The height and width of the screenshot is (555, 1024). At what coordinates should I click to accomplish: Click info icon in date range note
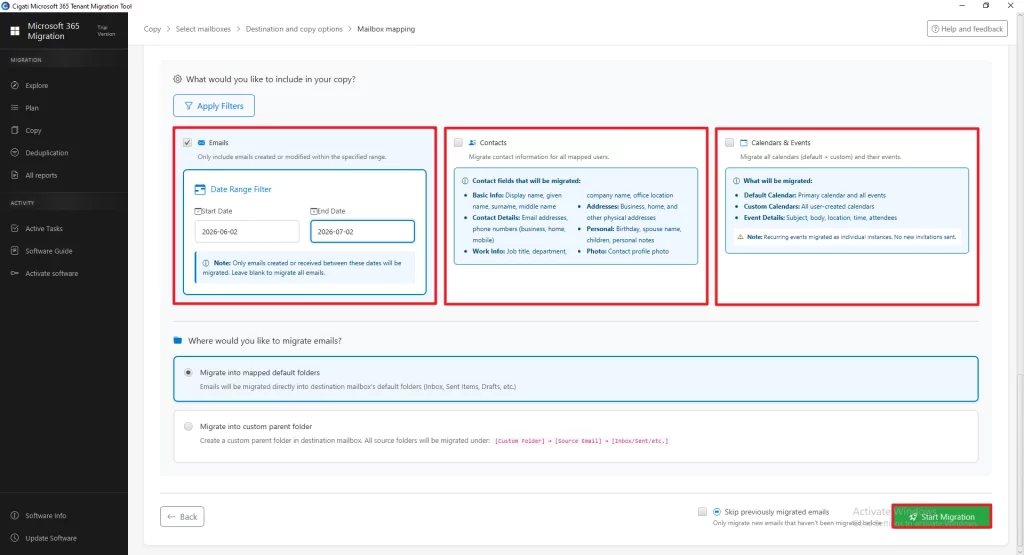[x=206, y=263]
